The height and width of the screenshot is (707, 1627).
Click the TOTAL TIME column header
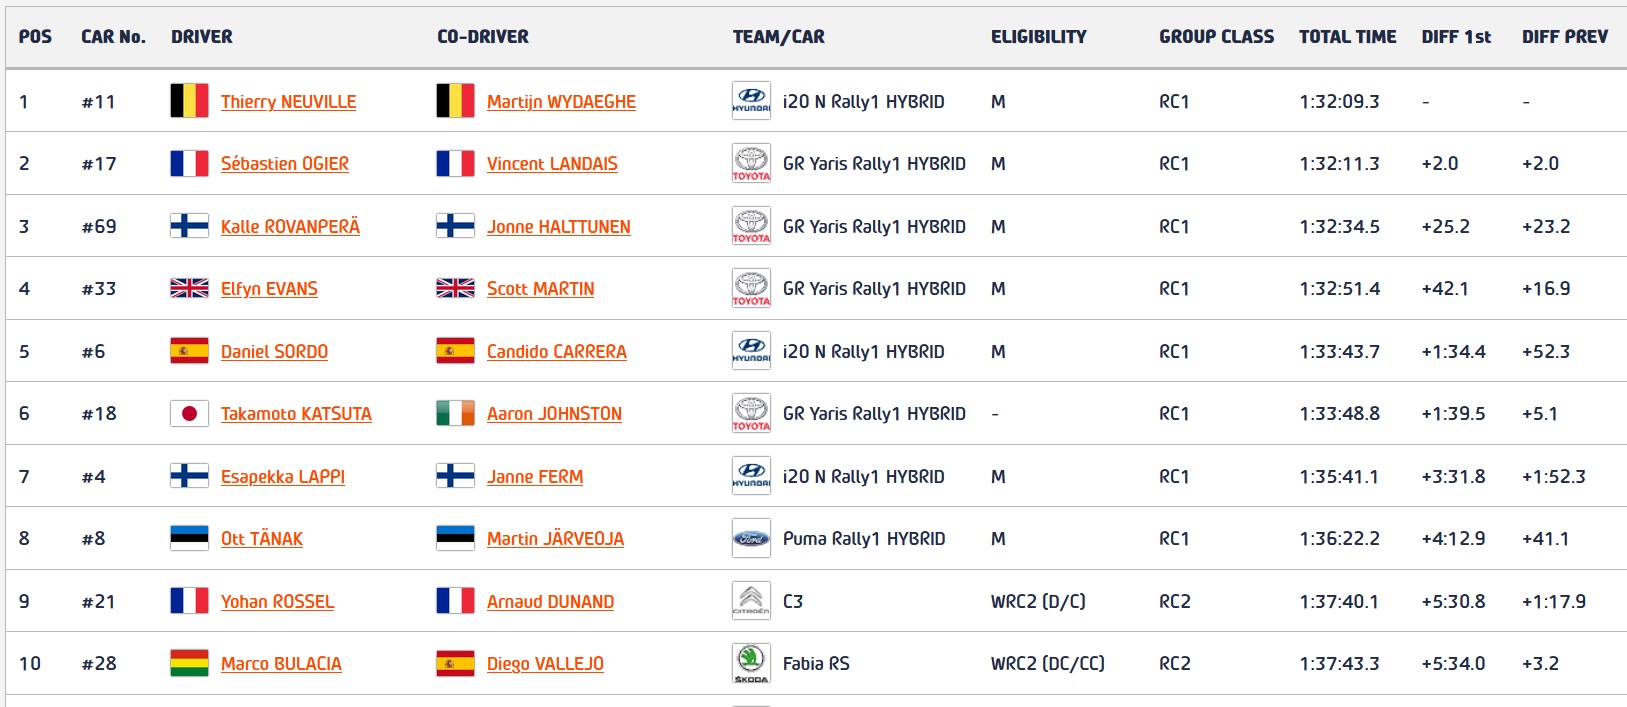pos(1347,37)
